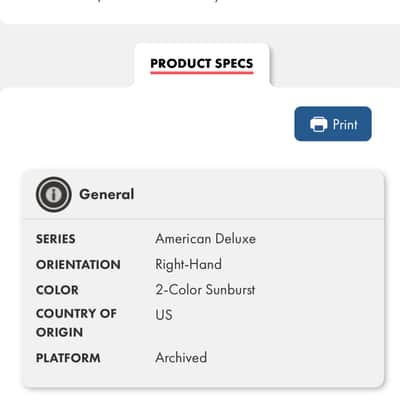Click the COUNTRY OF ORIGIN label

coord(76,323)
